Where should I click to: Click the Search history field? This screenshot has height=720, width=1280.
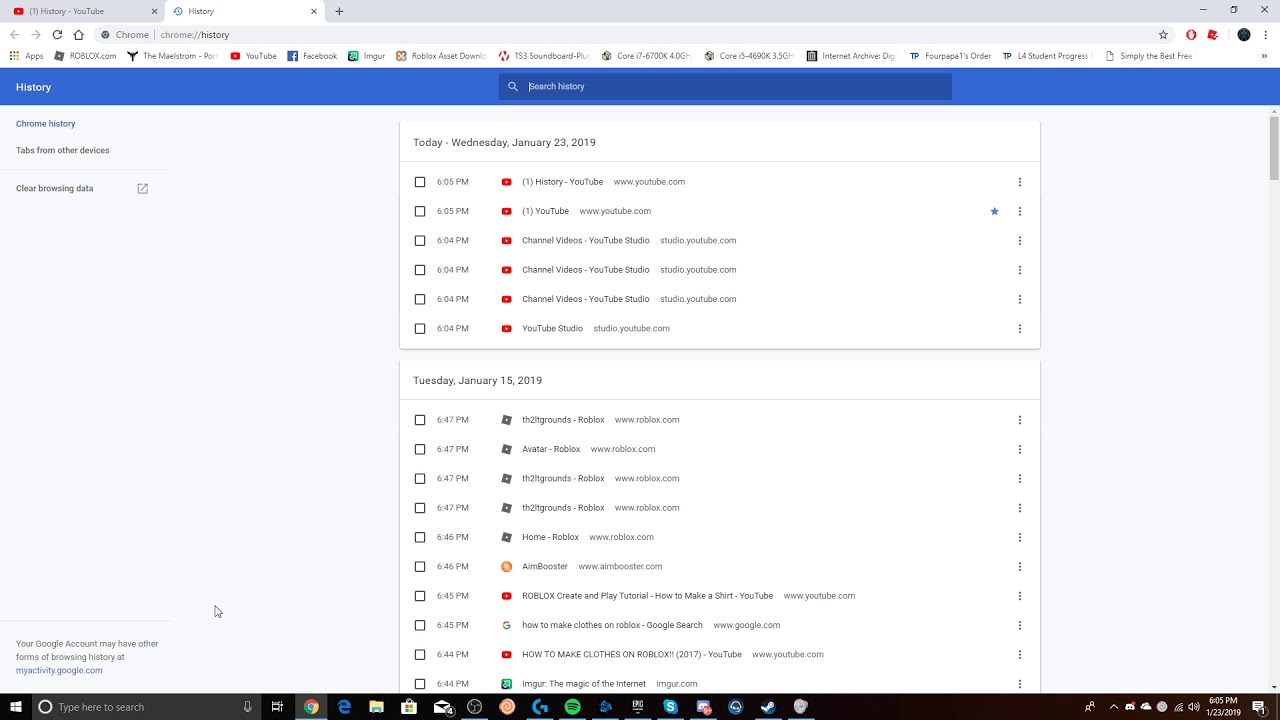pyautogui.click(x=725, y=86)
